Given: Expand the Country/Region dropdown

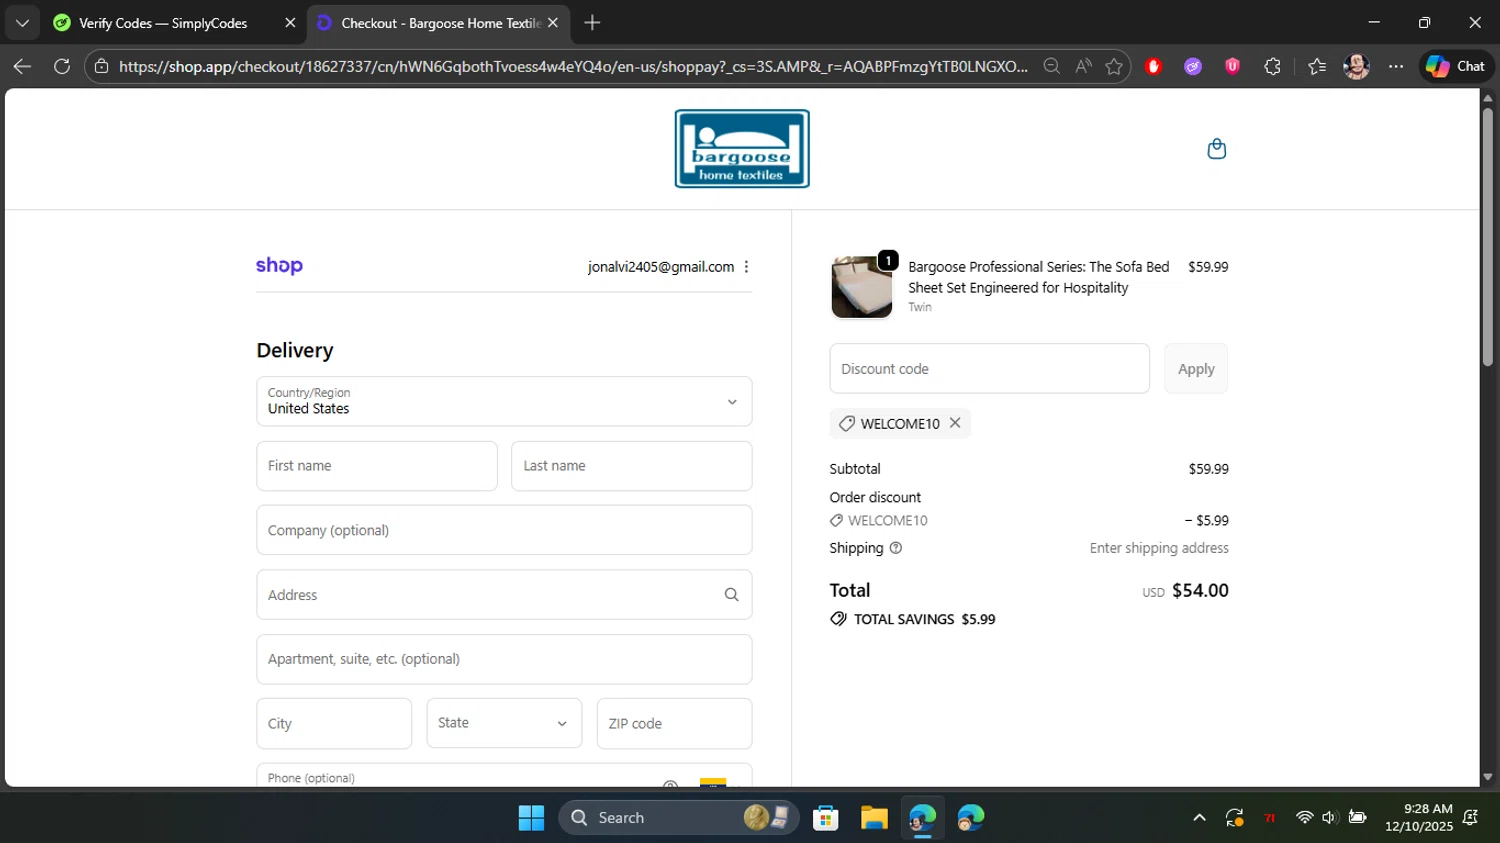Looking at the screenshot, I should pos(504,401).
